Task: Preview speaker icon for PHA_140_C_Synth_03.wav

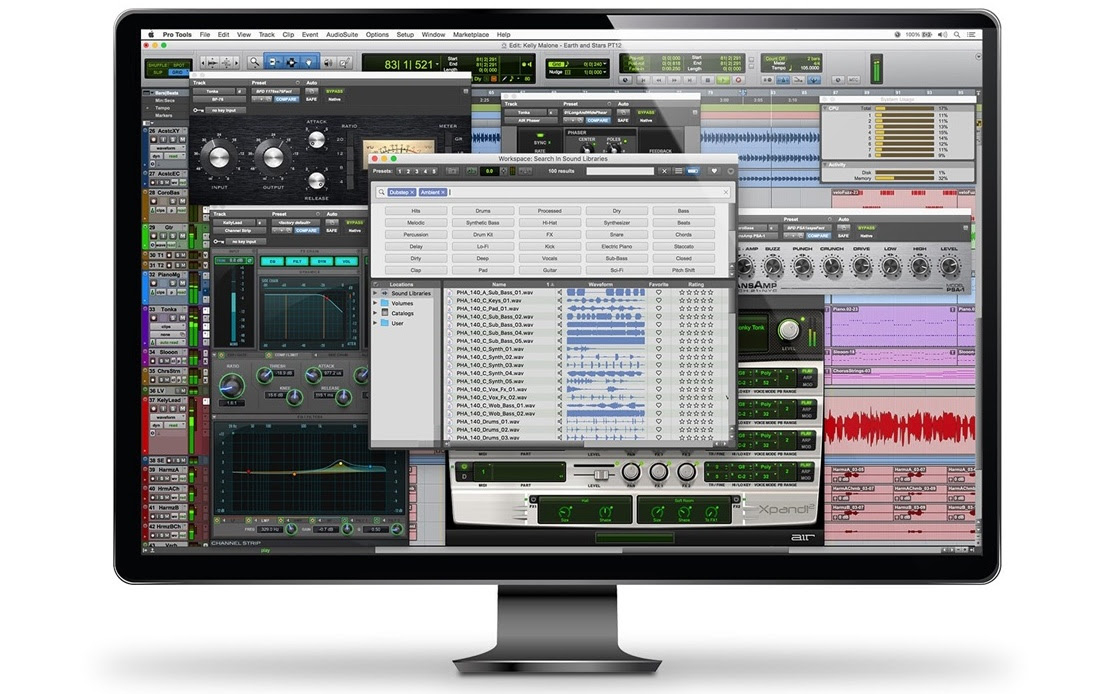Action: pos(560,365)
